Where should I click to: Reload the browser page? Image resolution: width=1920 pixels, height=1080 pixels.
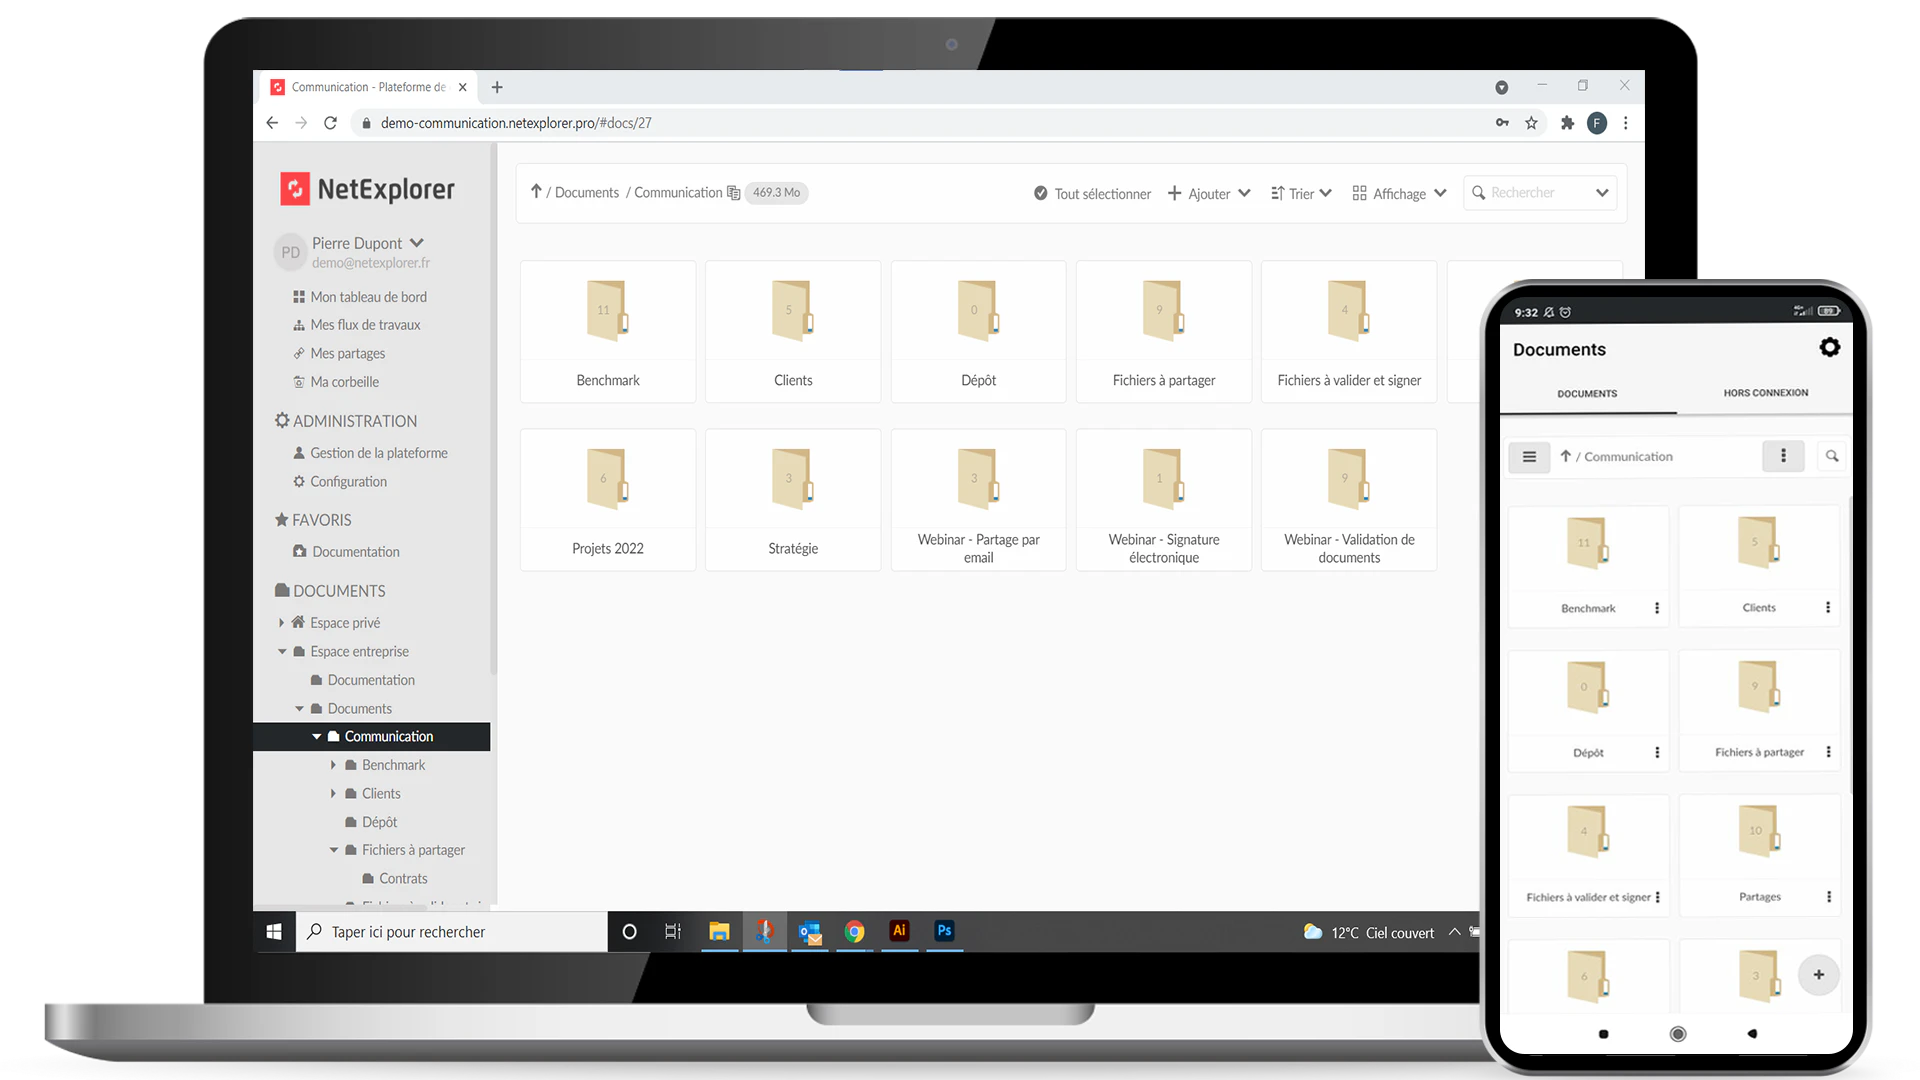coord(331,123)
